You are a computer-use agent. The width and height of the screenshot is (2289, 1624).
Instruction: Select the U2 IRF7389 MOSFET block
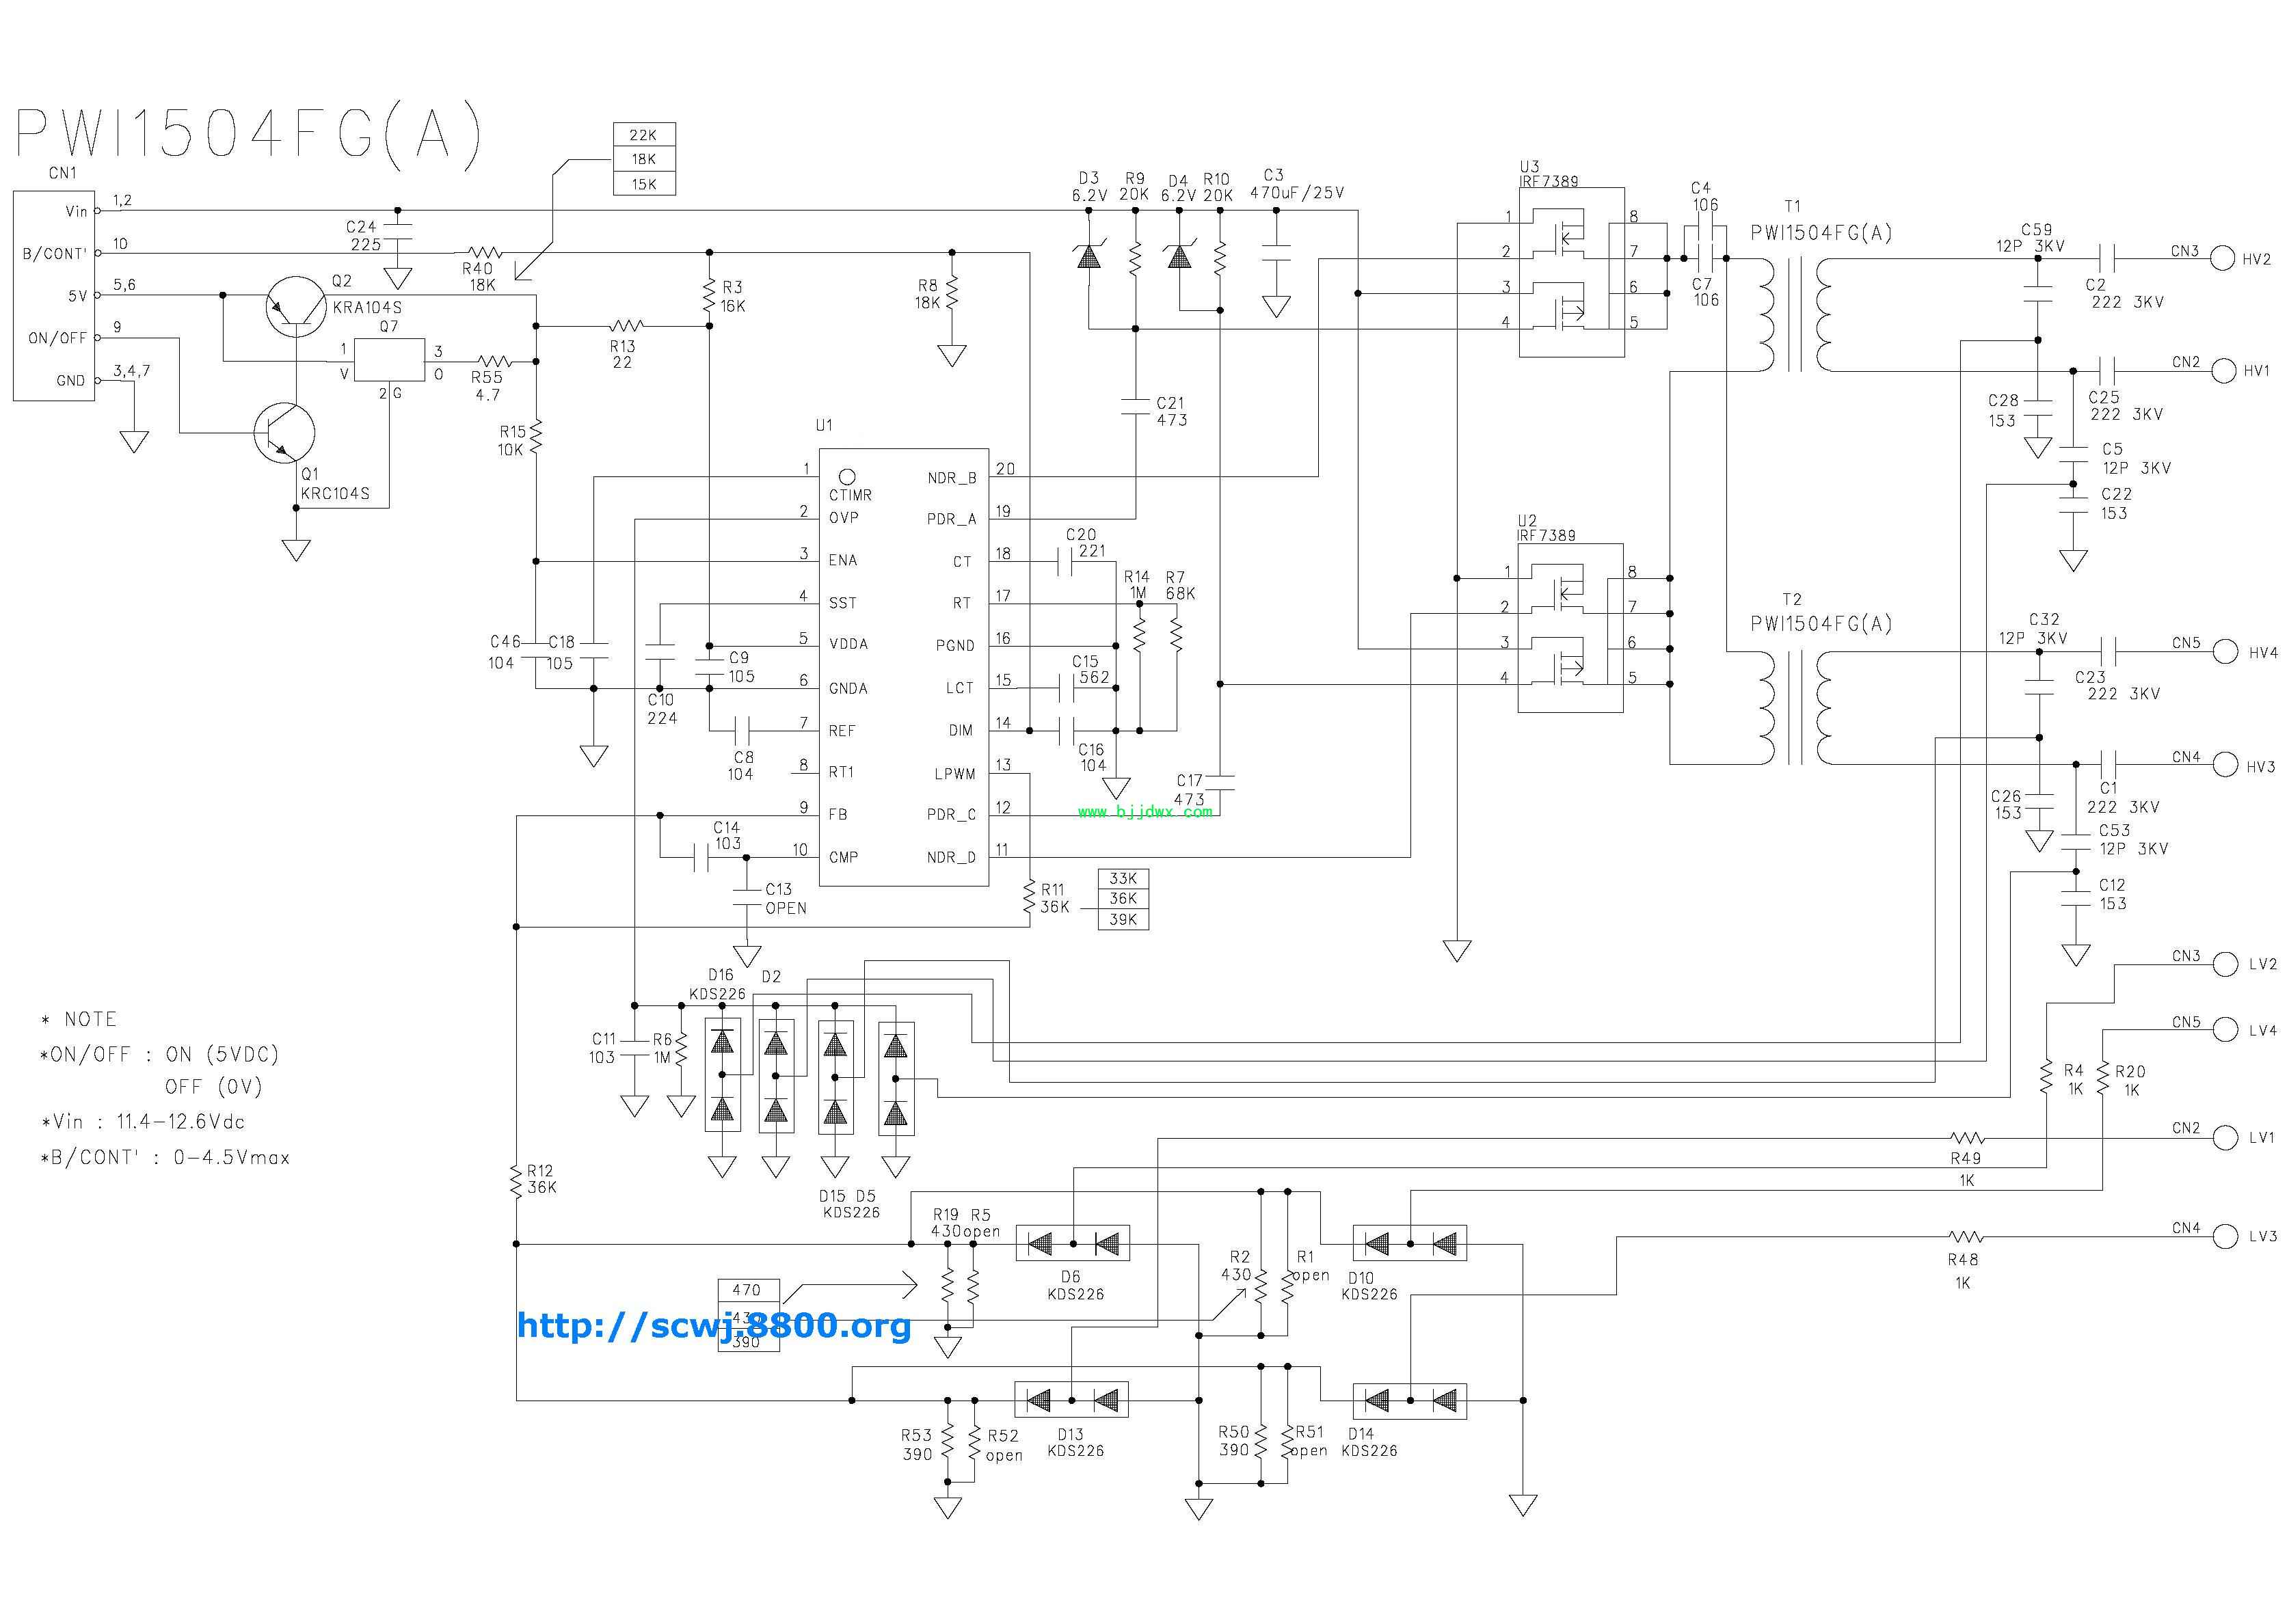(x=1570, y=627)
